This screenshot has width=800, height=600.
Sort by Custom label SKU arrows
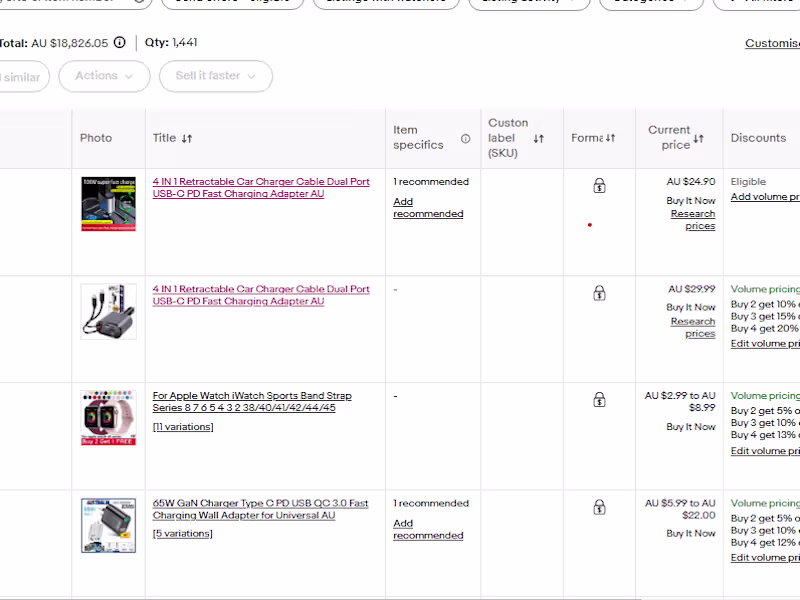tap(539, 138)
